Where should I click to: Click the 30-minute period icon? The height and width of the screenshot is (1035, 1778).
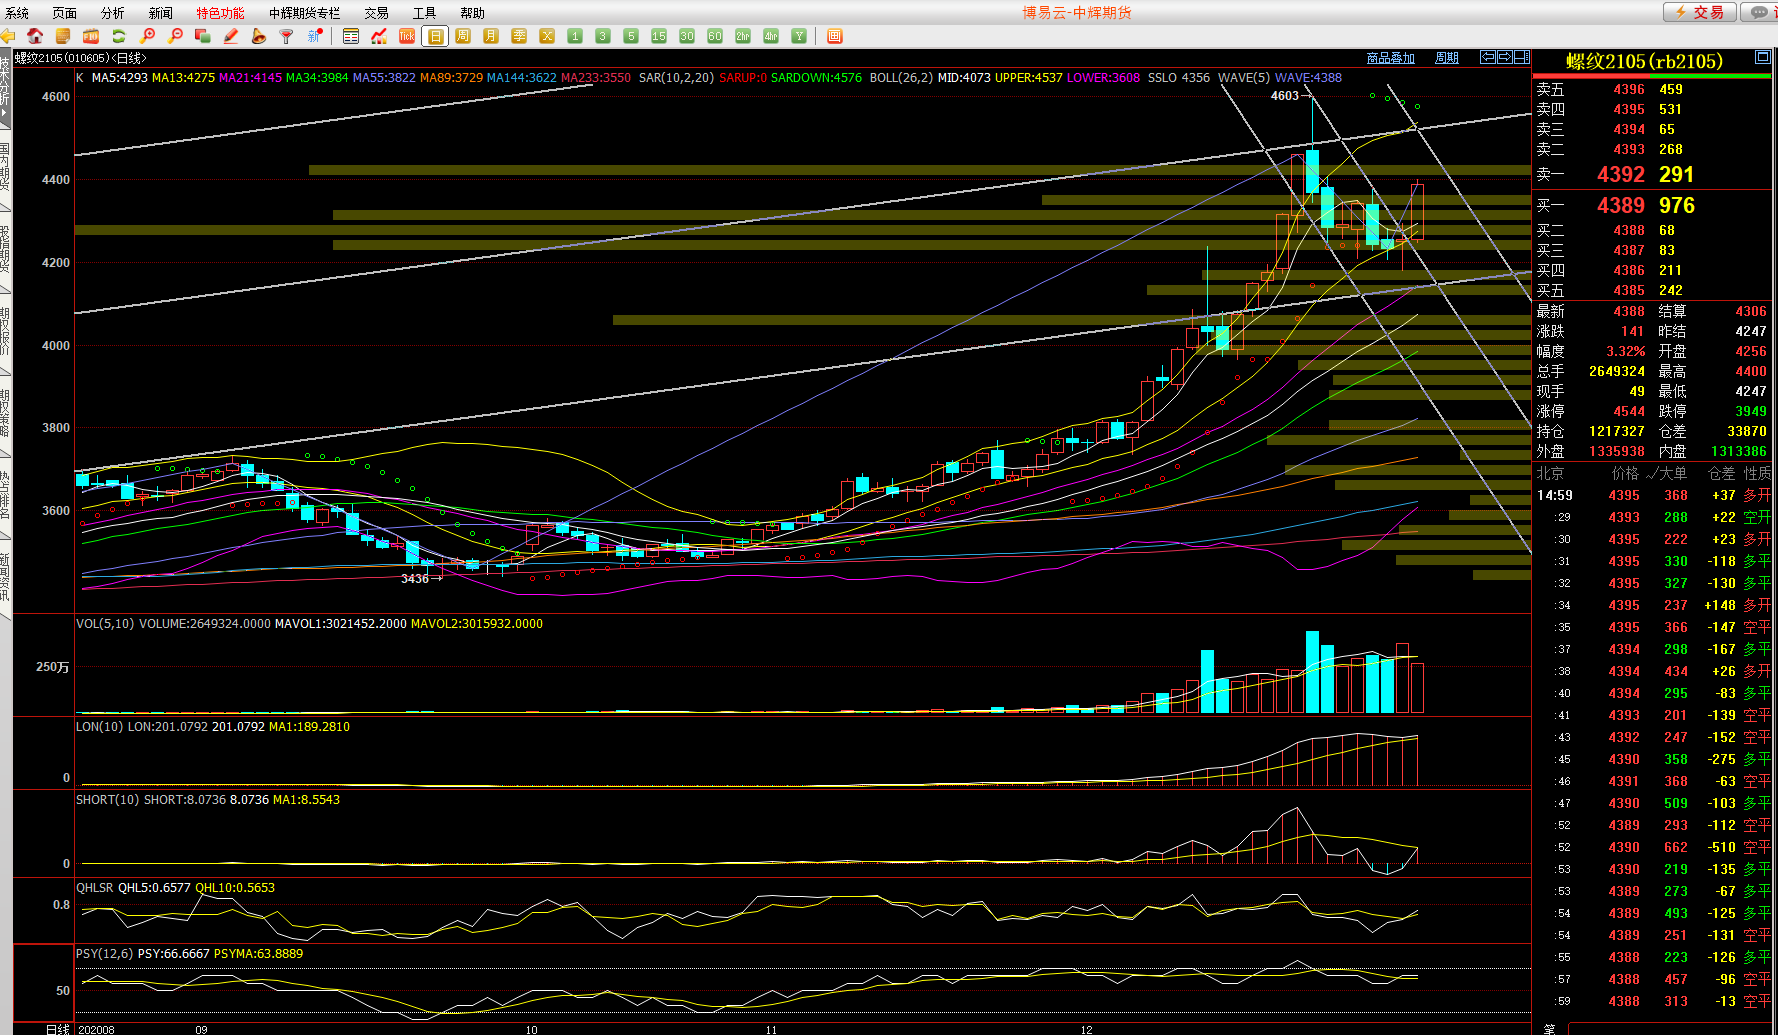[x=687, y=36]
